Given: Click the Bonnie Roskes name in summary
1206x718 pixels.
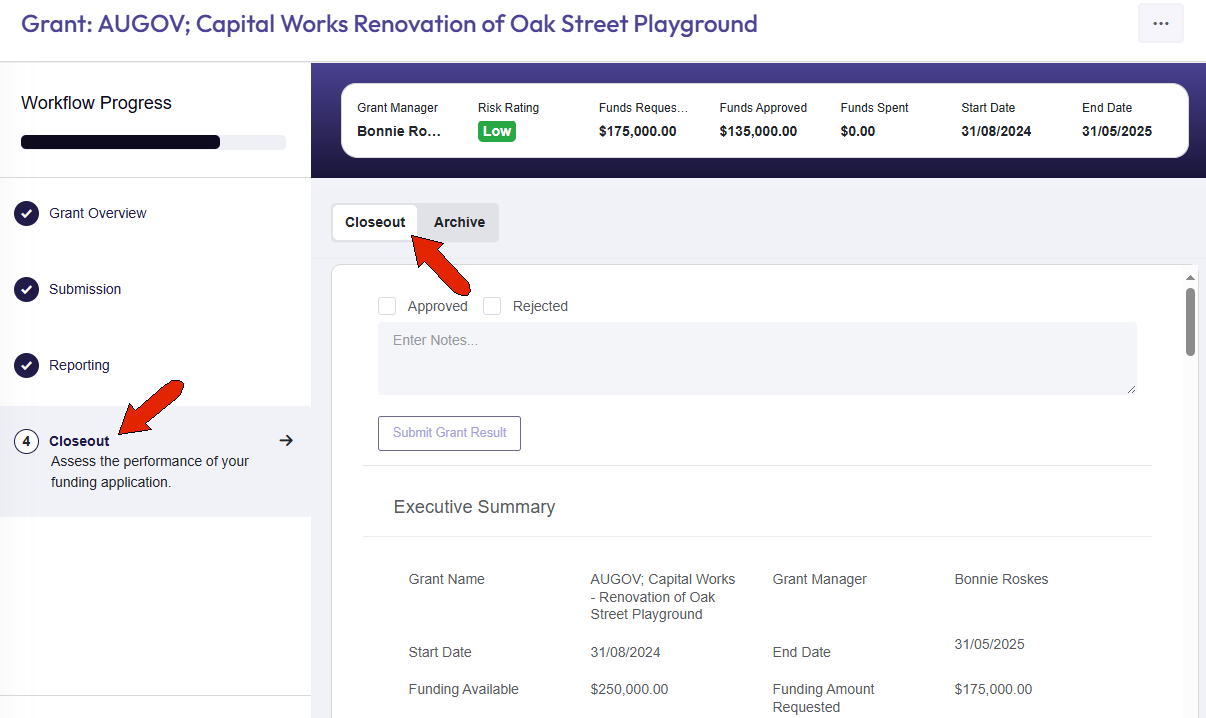Looking at the screenshot, I should coord(1001,579).
